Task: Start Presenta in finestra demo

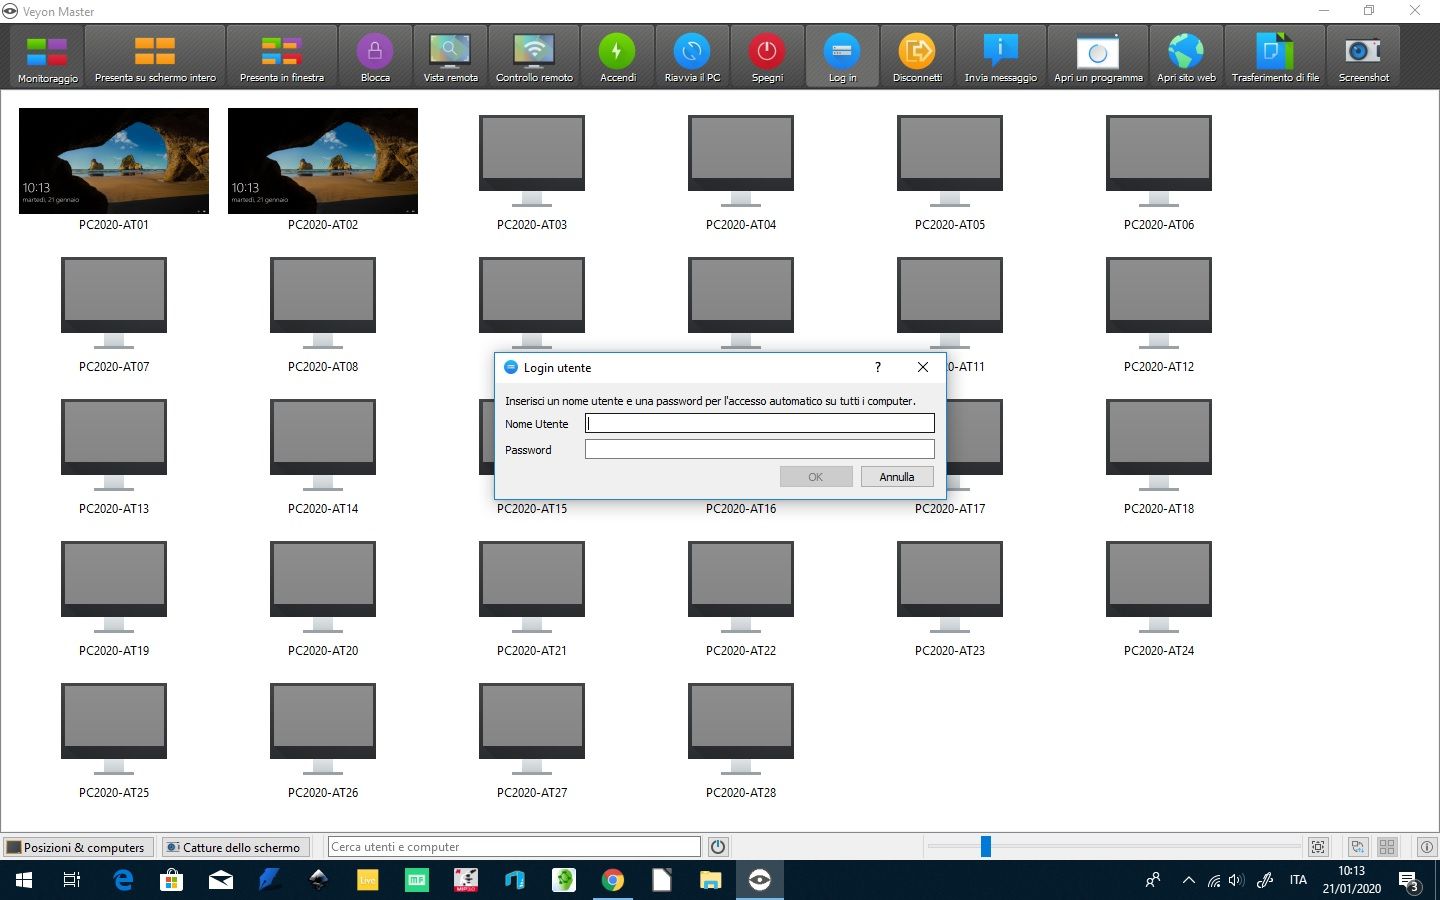Action: pyautogui.click(x=282, y=57)
